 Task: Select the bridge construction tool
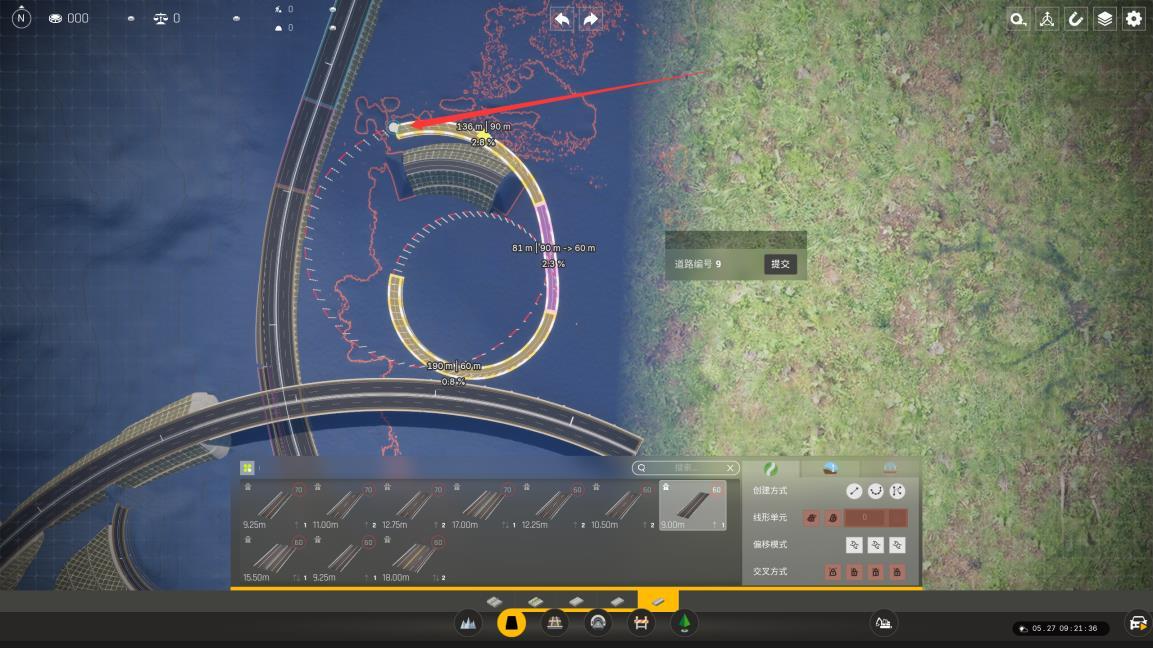coord(554,624)
